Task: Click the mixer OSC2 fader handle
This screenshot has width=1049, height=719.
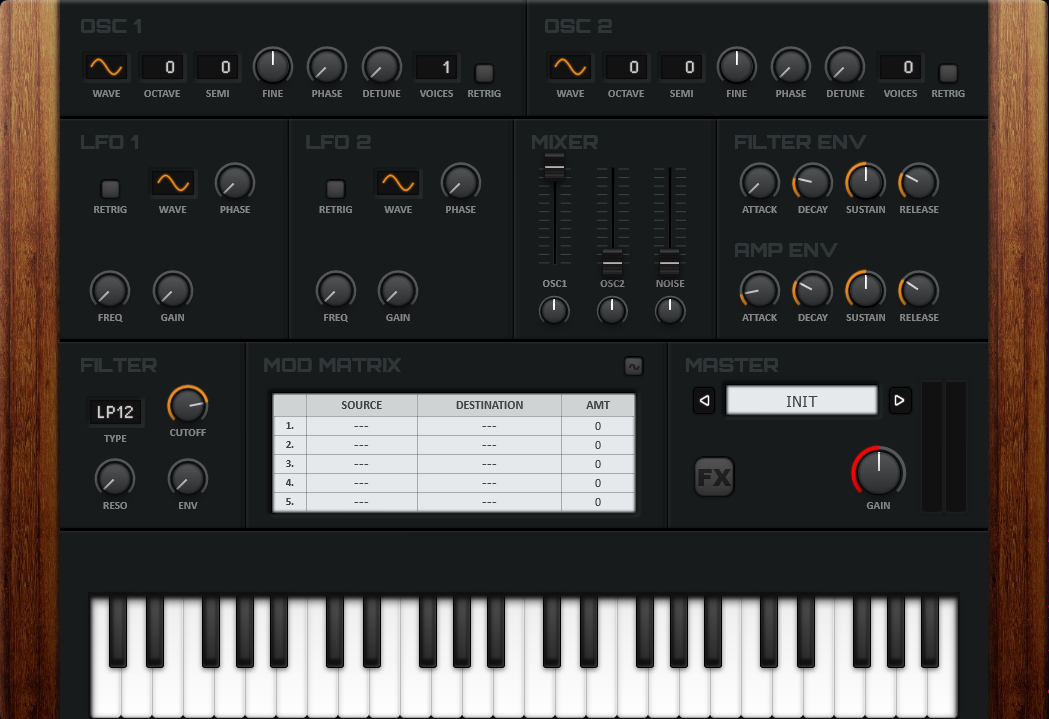Action: tap(612, 262)
